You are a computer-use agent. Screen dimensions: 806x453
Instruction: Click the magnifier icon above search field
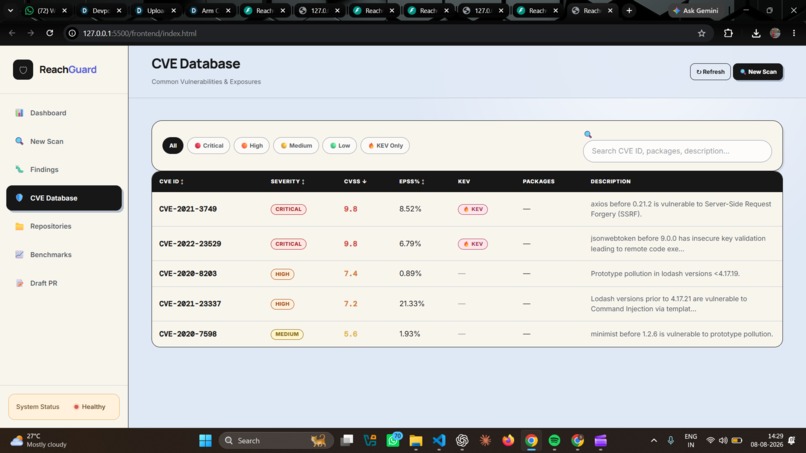[x=588, y=134]
